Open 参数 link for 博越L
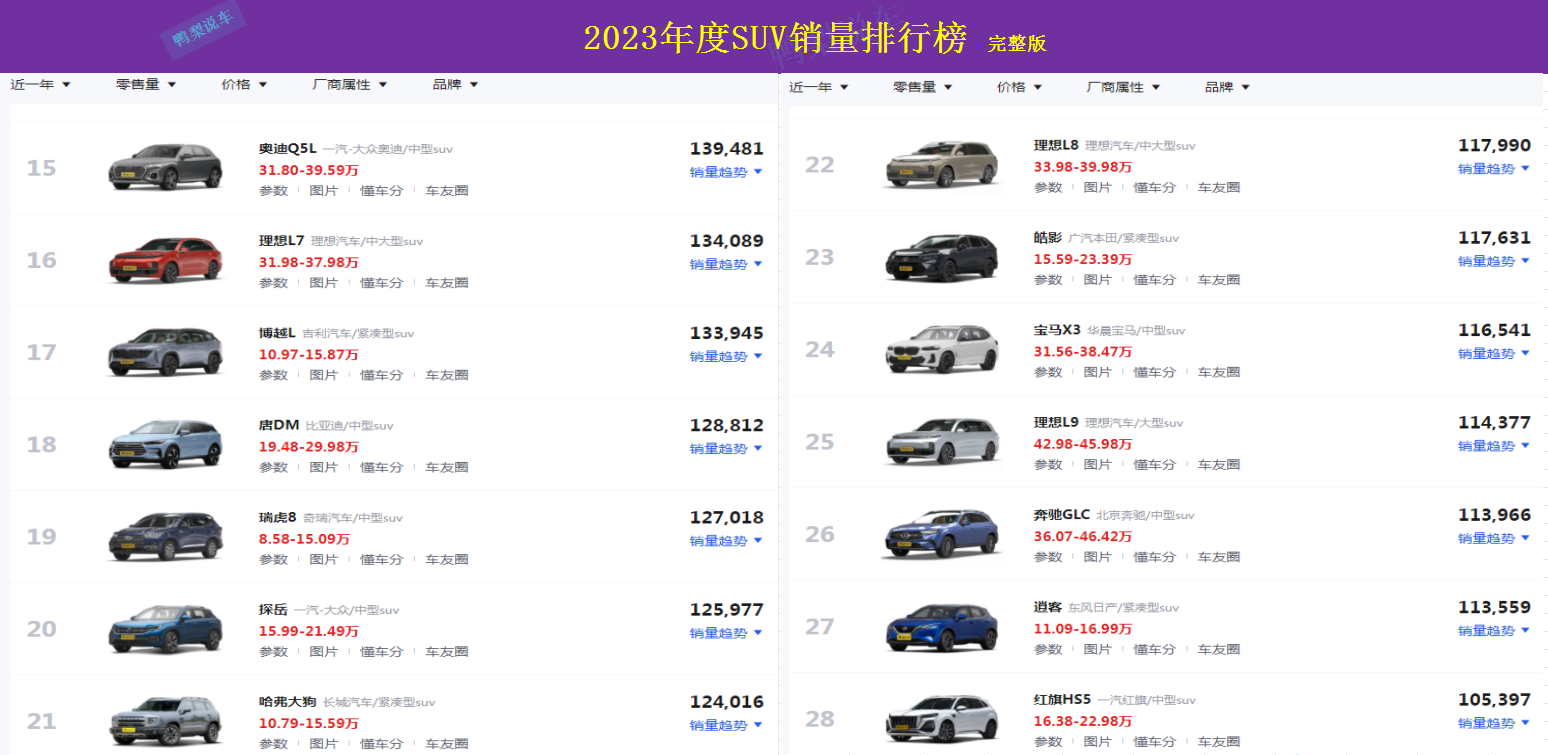Image resolution: width=1548 pixels, height=755 pixels. (273, 375)
